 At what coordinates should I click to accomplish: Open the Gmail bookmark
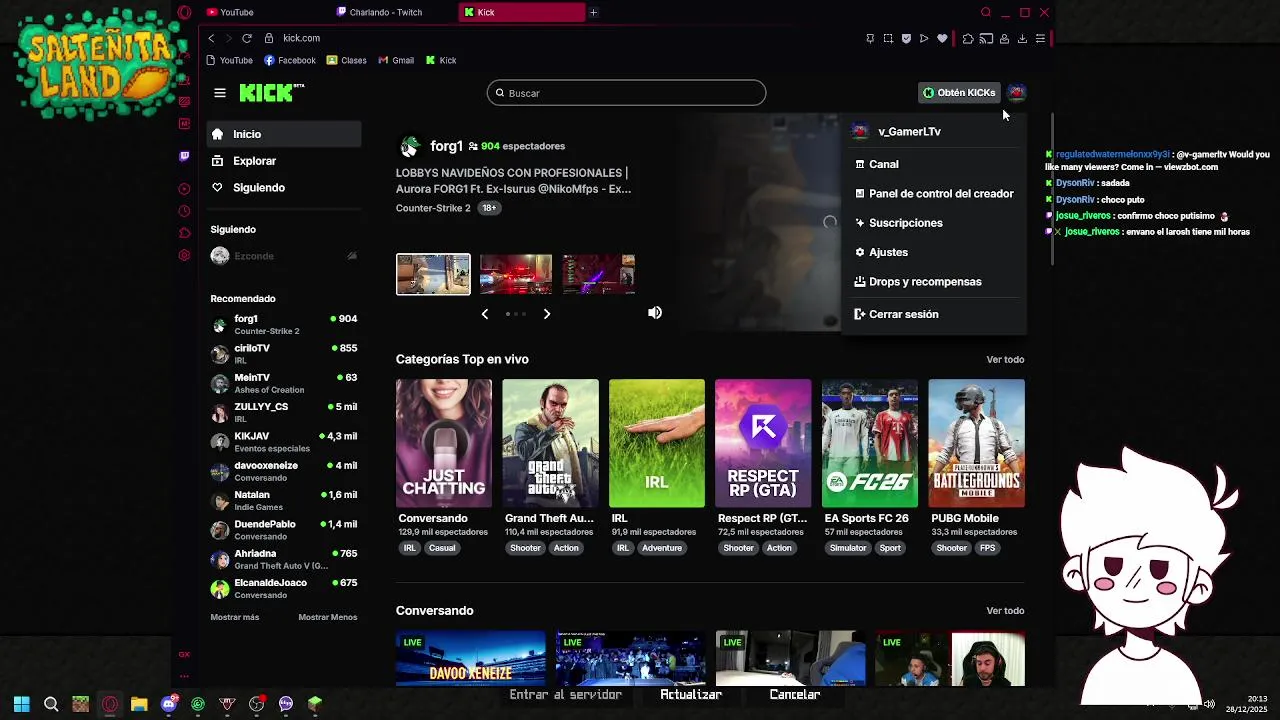tap(396, 60)
